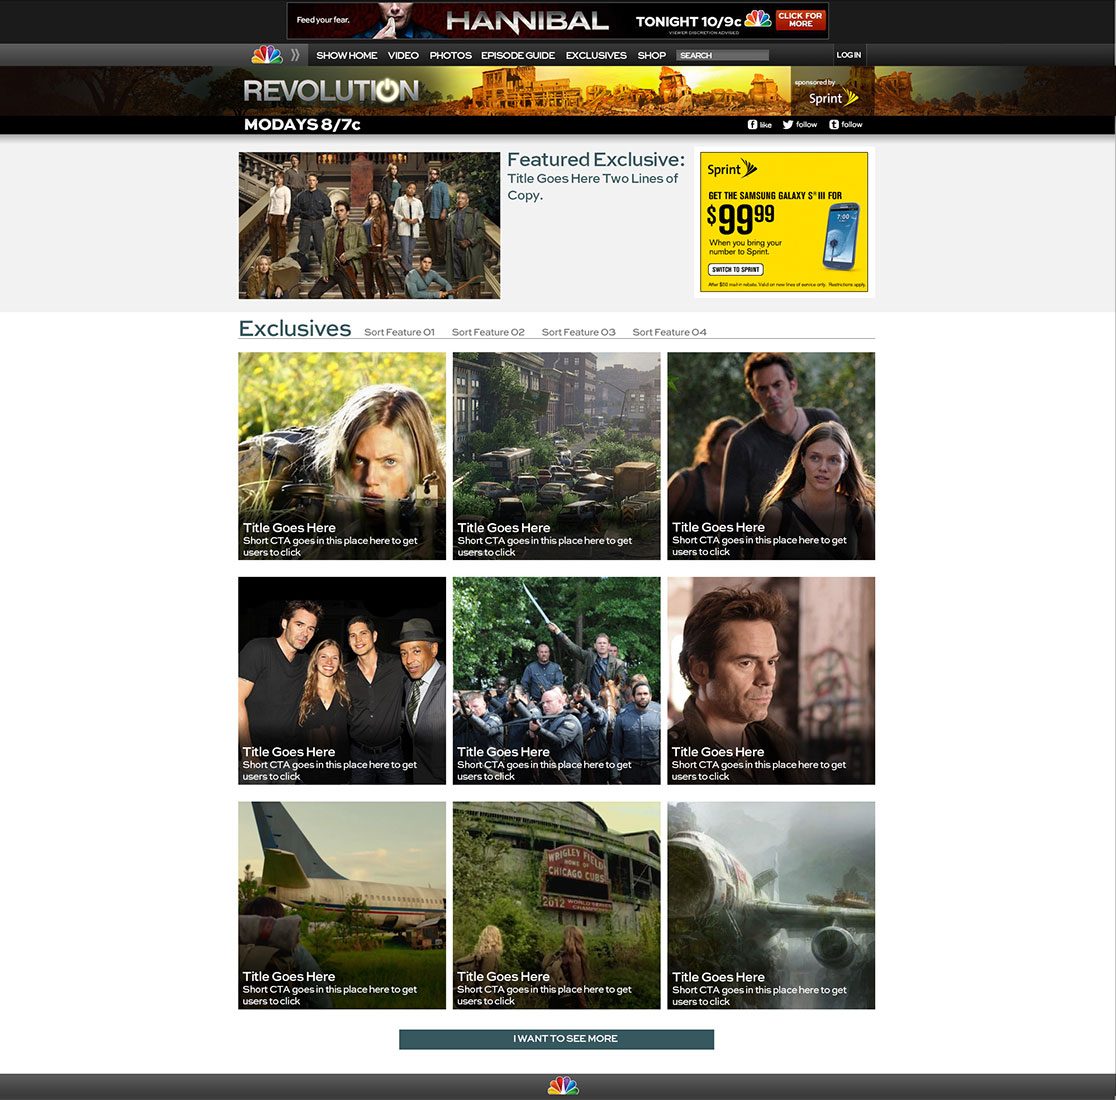
Task: Click the Exclusives section heading
Action: tap(295, 329)
